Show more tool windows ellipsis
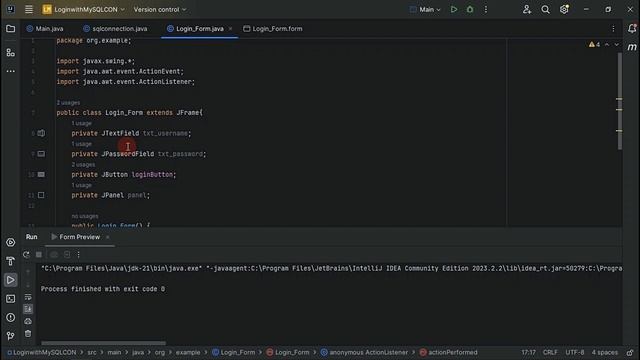Image resolution: width=640 pixels, height=360 pixels. (11, 71)
